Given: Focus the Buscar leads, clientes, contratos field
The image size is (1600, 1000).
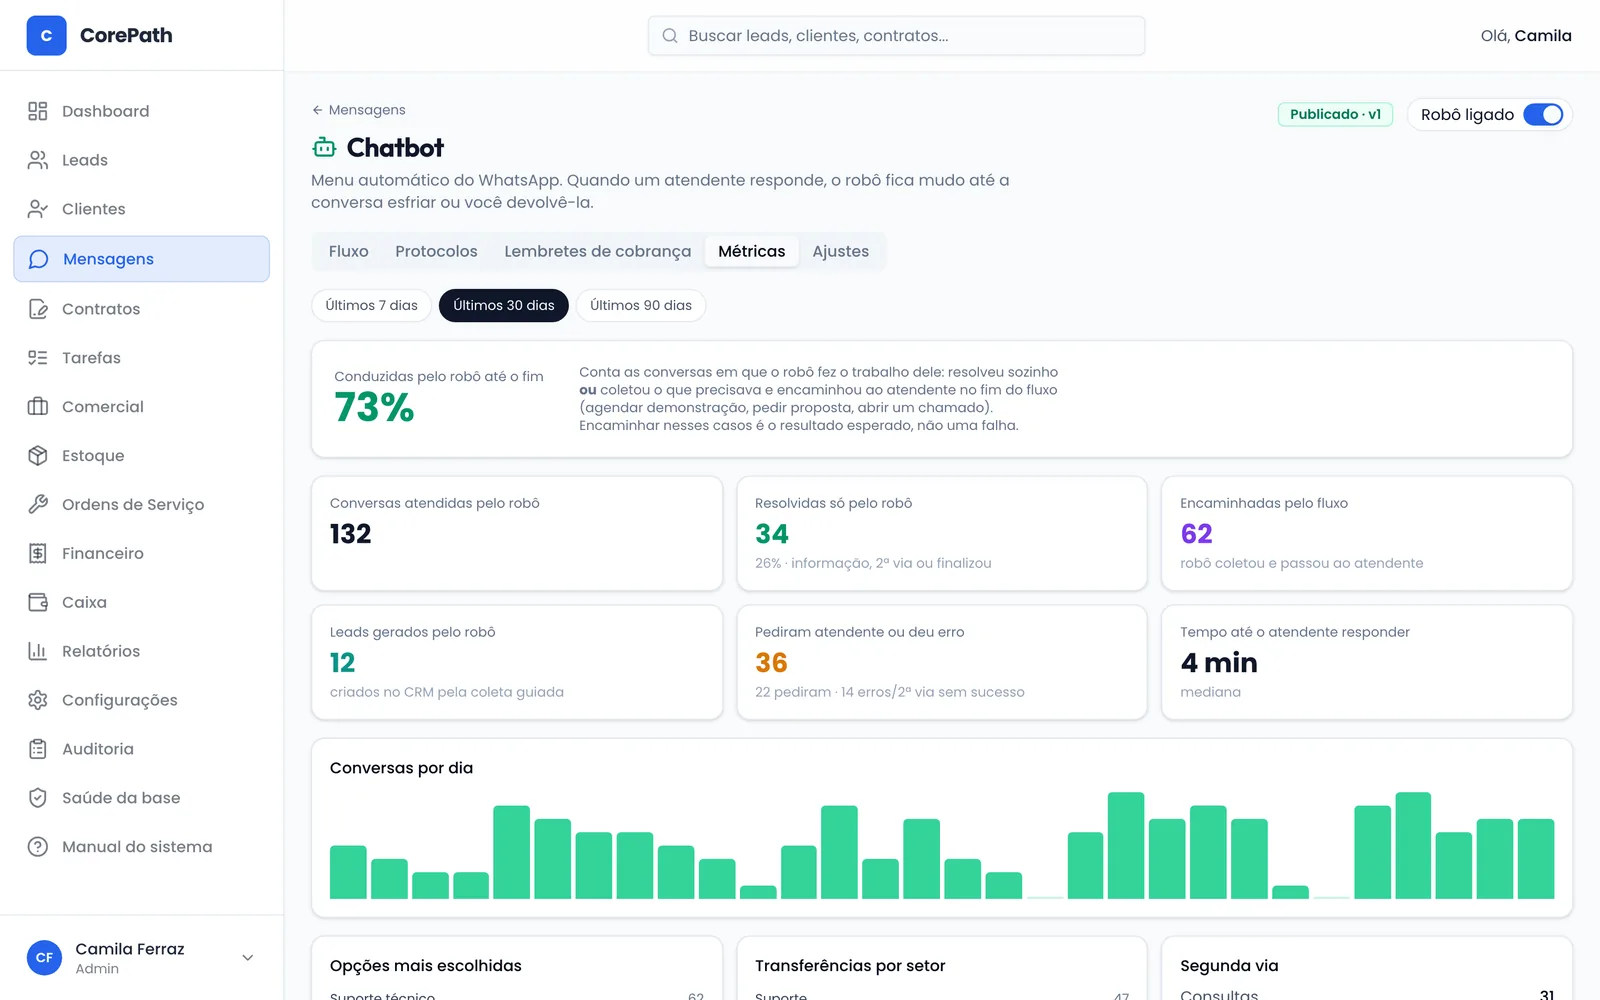Looking at the screenshot, I should (x=896, y=36).
